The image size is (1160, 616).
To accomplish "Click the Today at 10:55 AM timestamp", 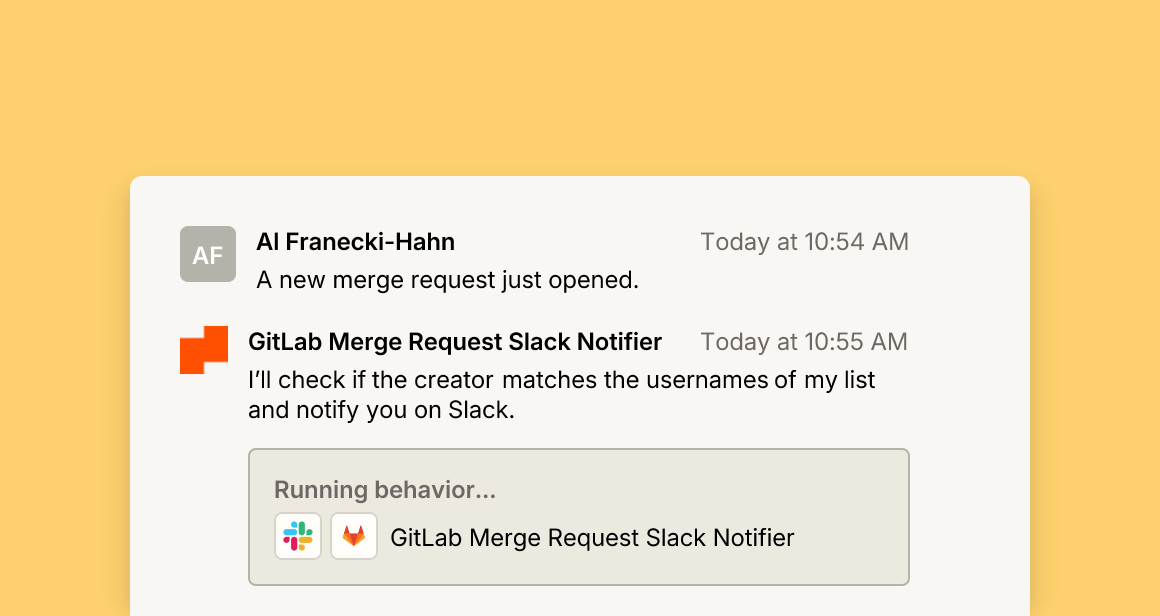I will coord(804,342).
